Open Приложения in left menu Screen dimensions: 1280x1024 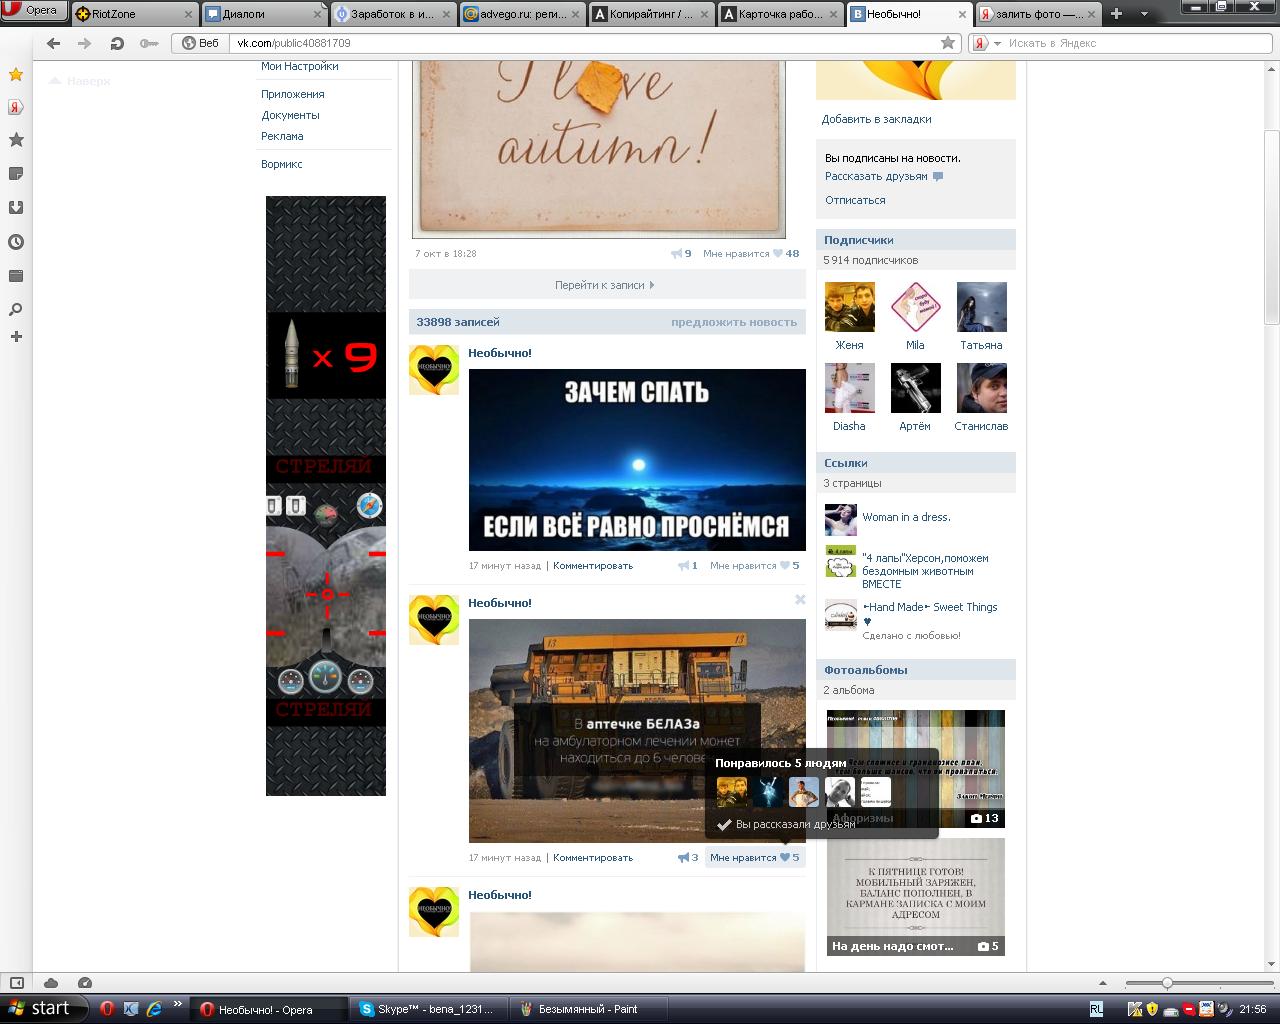coord(293,94)
